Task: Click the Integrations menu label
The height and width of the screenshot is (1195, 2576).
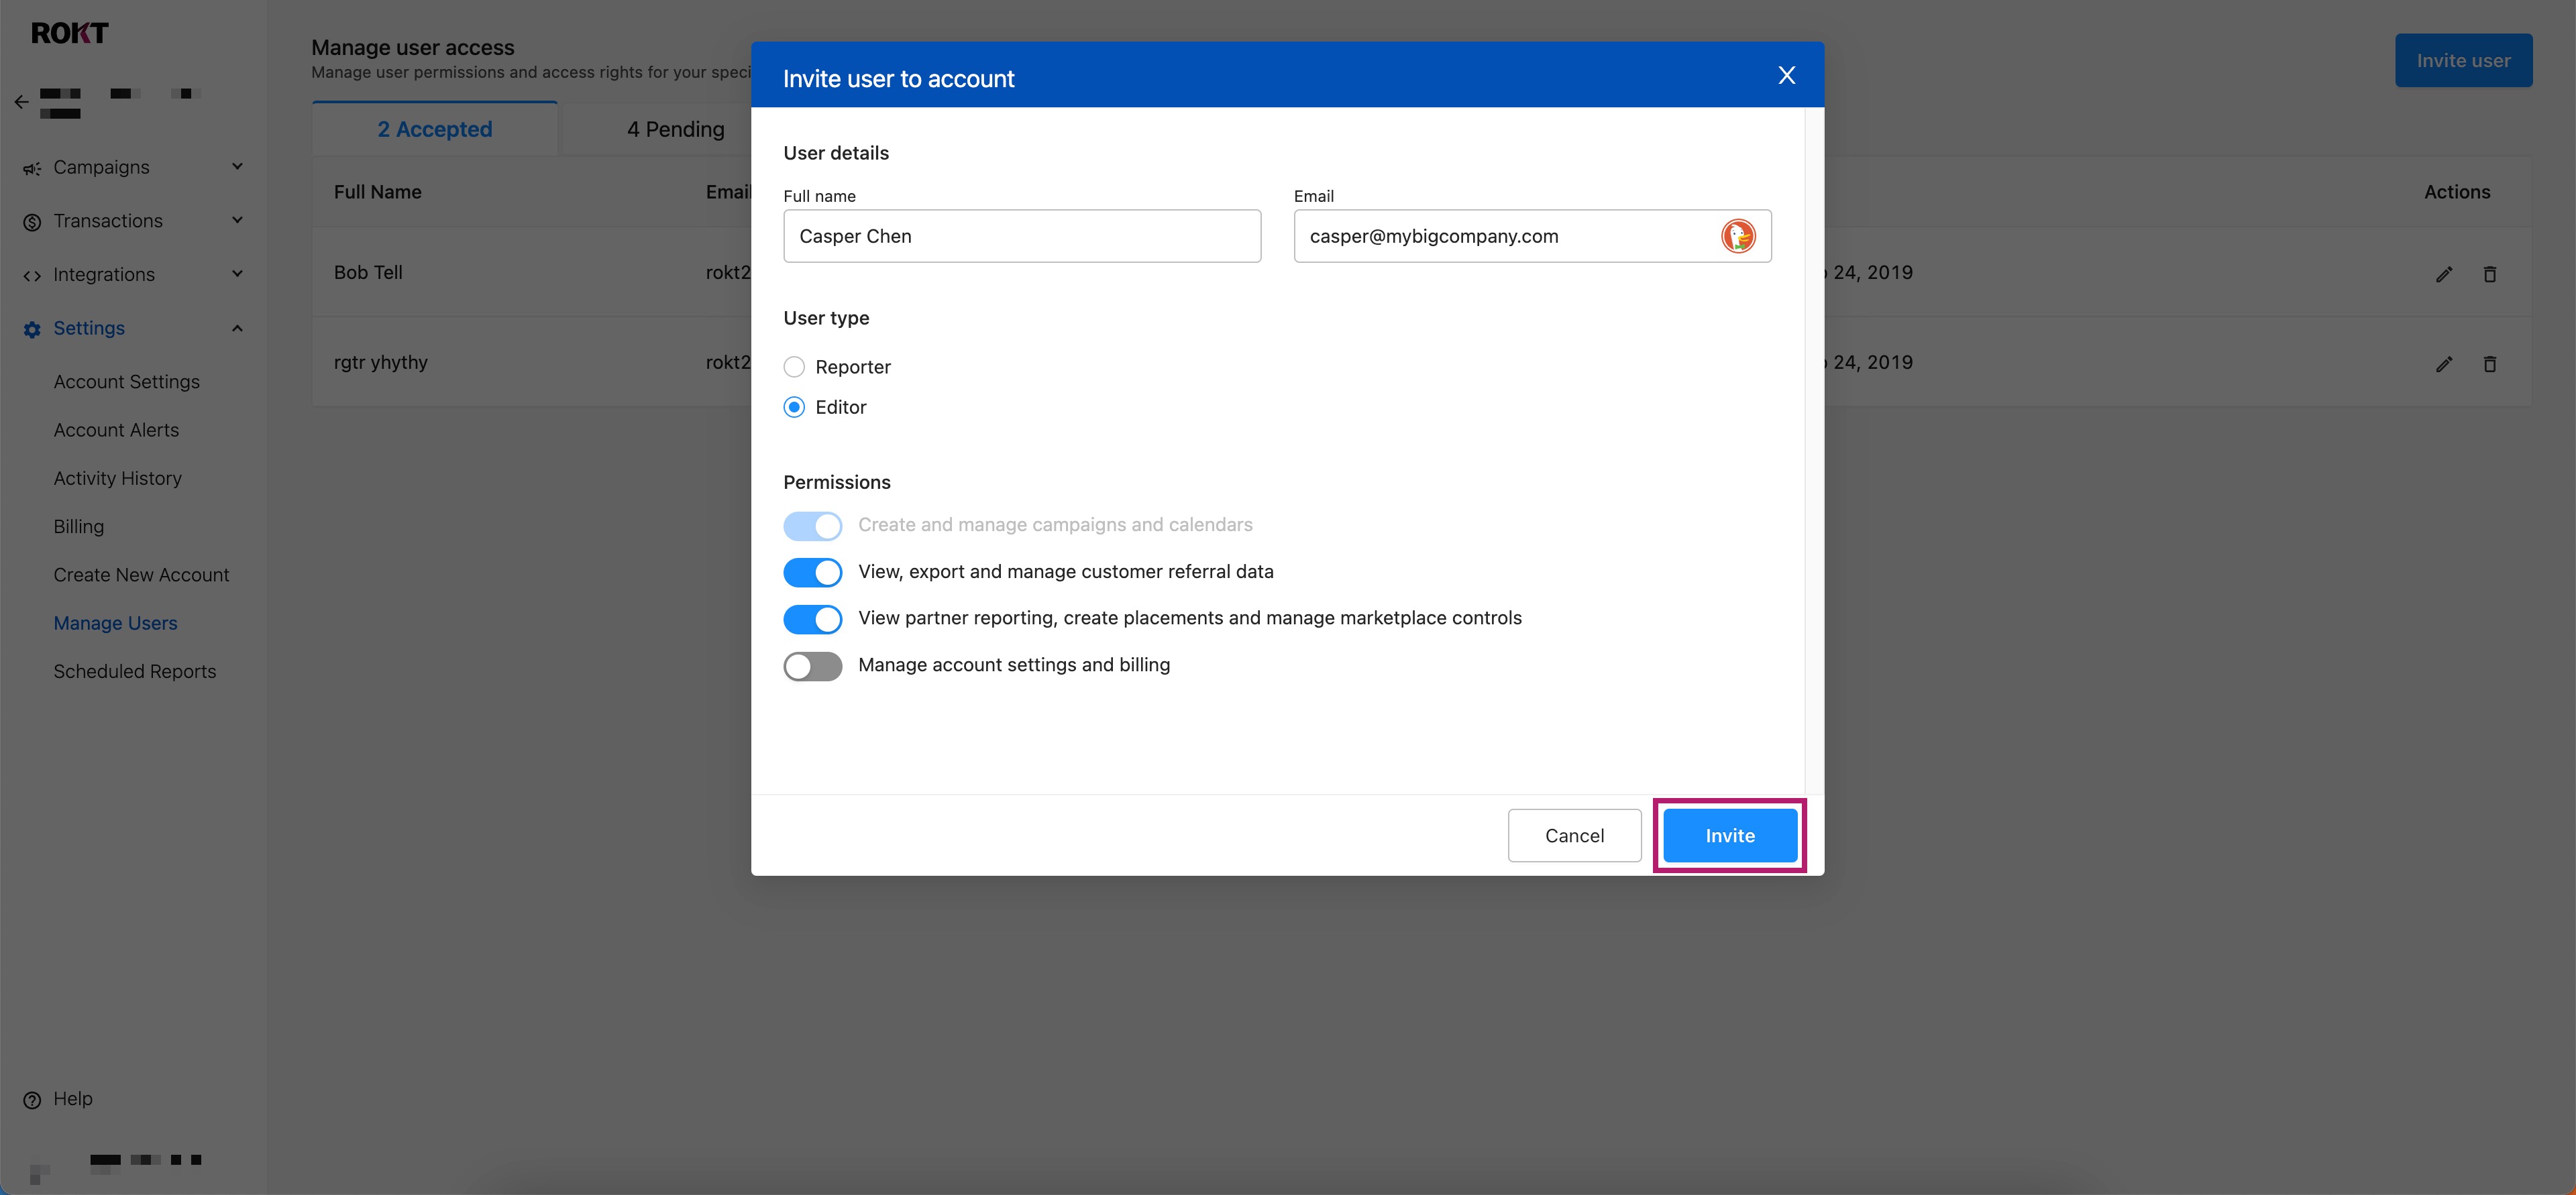Action: 103,274
